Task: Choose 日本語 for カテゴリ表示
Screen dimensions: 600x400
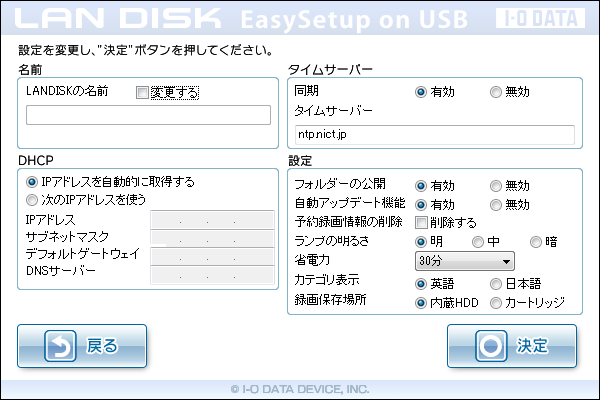Action: tap(497, 284)
